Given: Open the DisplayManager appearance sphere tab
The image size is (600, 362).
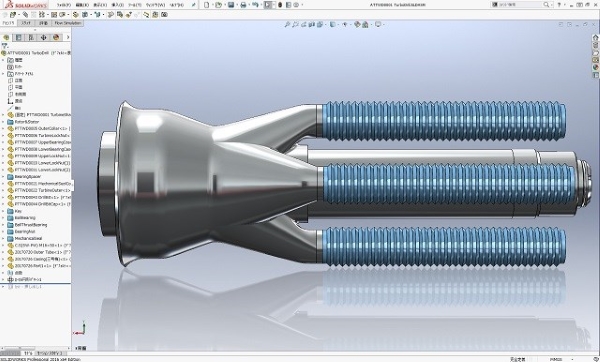Looking at the screenshot, I should coord(56,37).
